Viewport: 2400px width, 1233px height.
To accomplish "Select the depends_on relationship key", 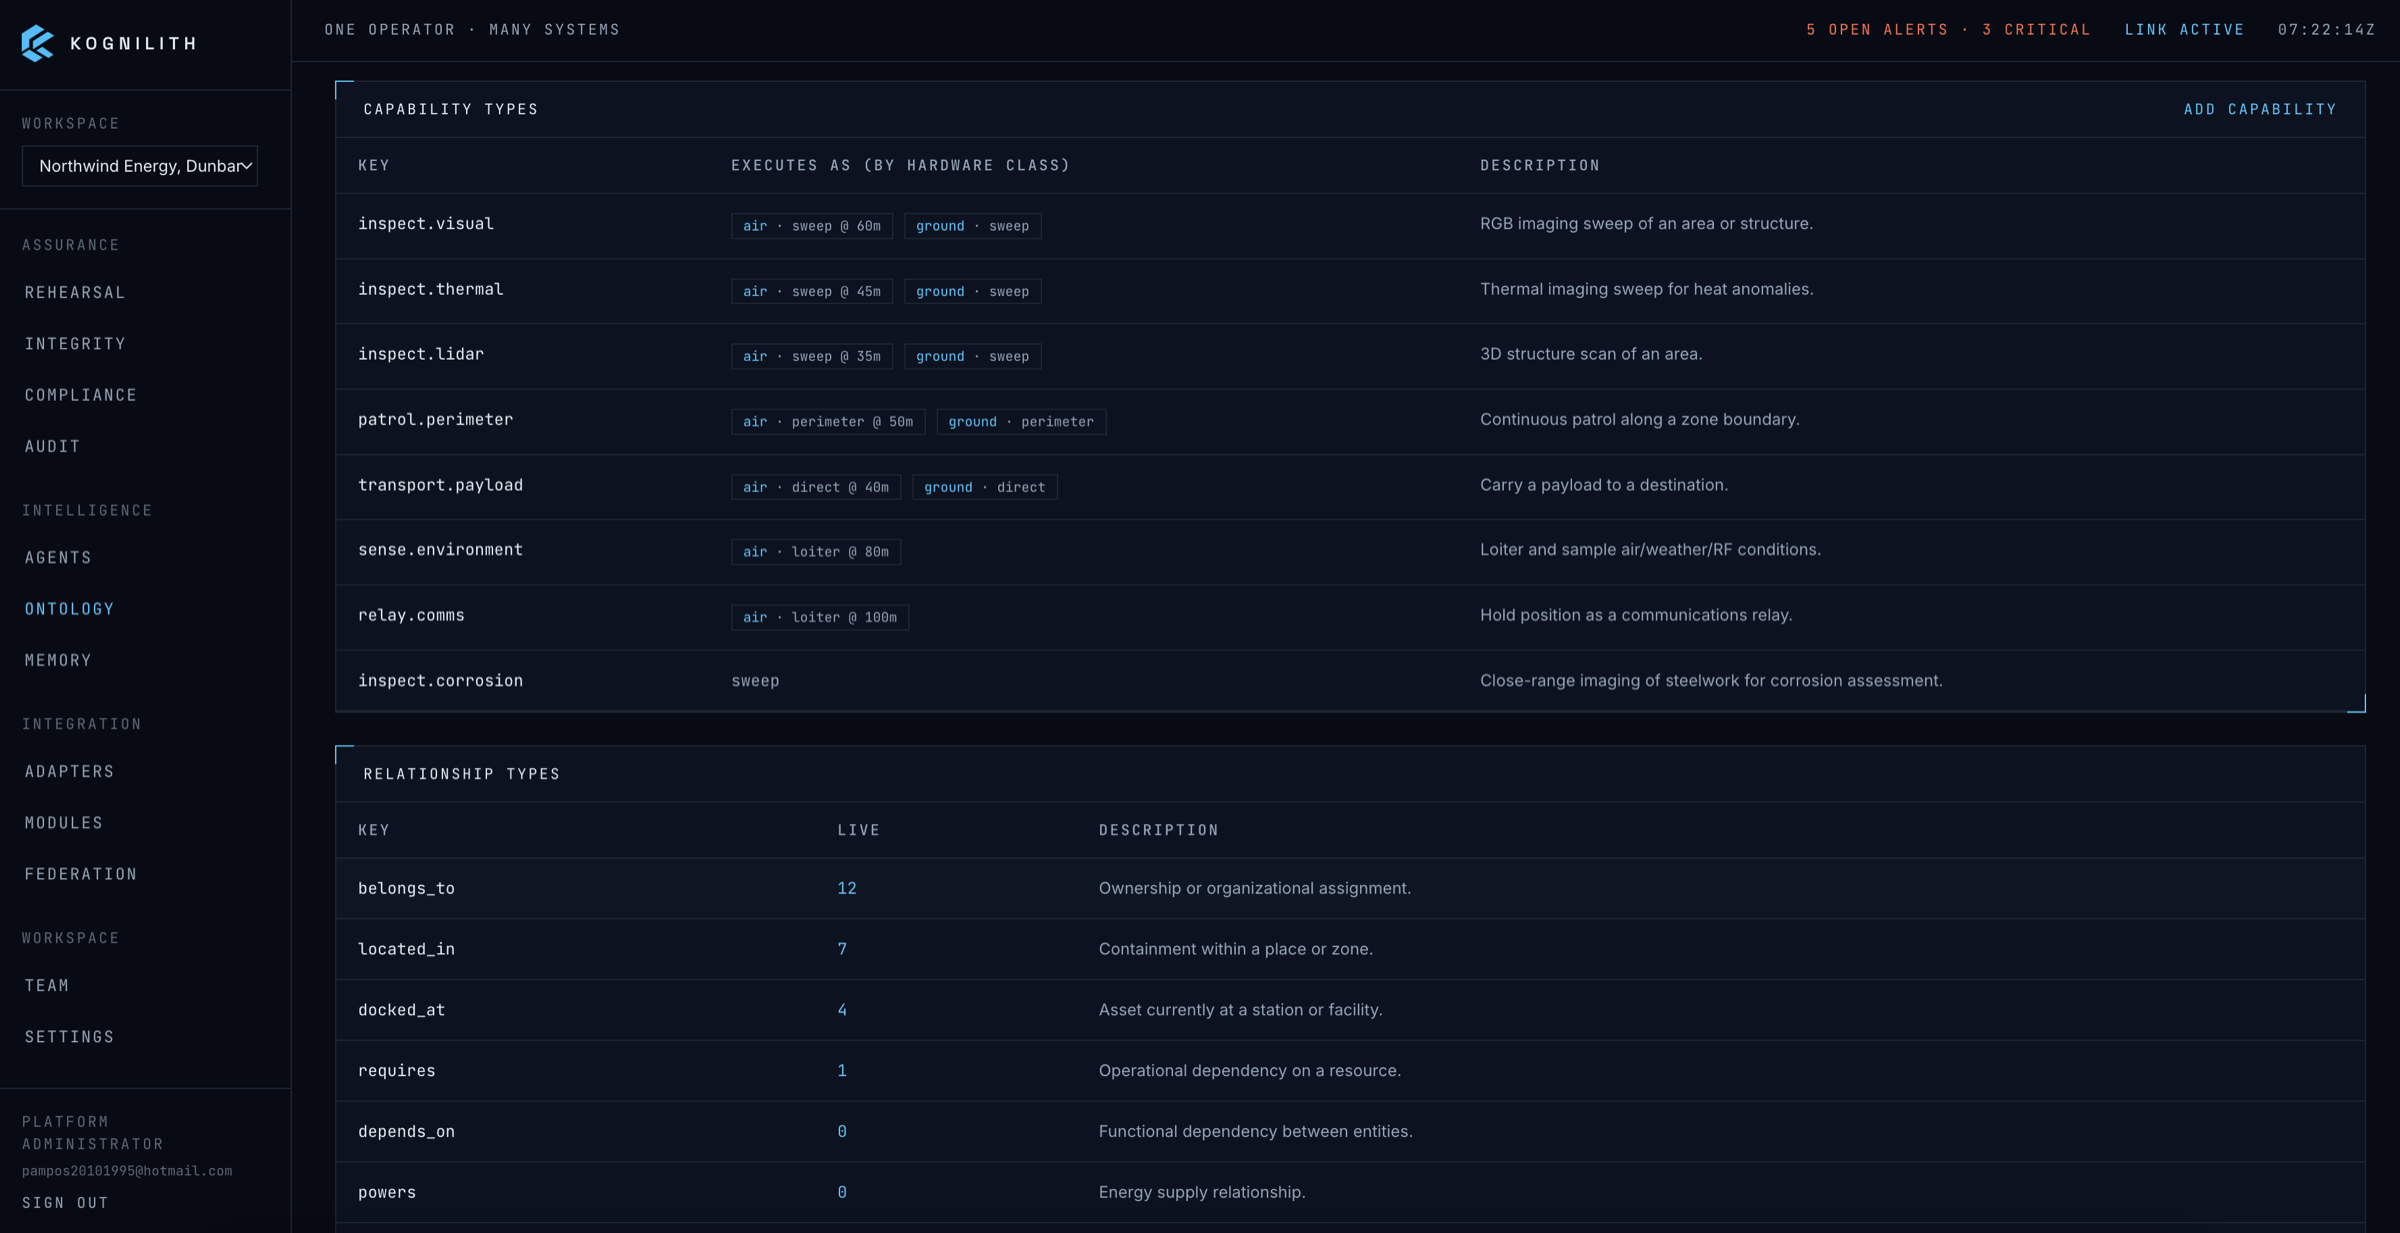I will point(406,1132).
